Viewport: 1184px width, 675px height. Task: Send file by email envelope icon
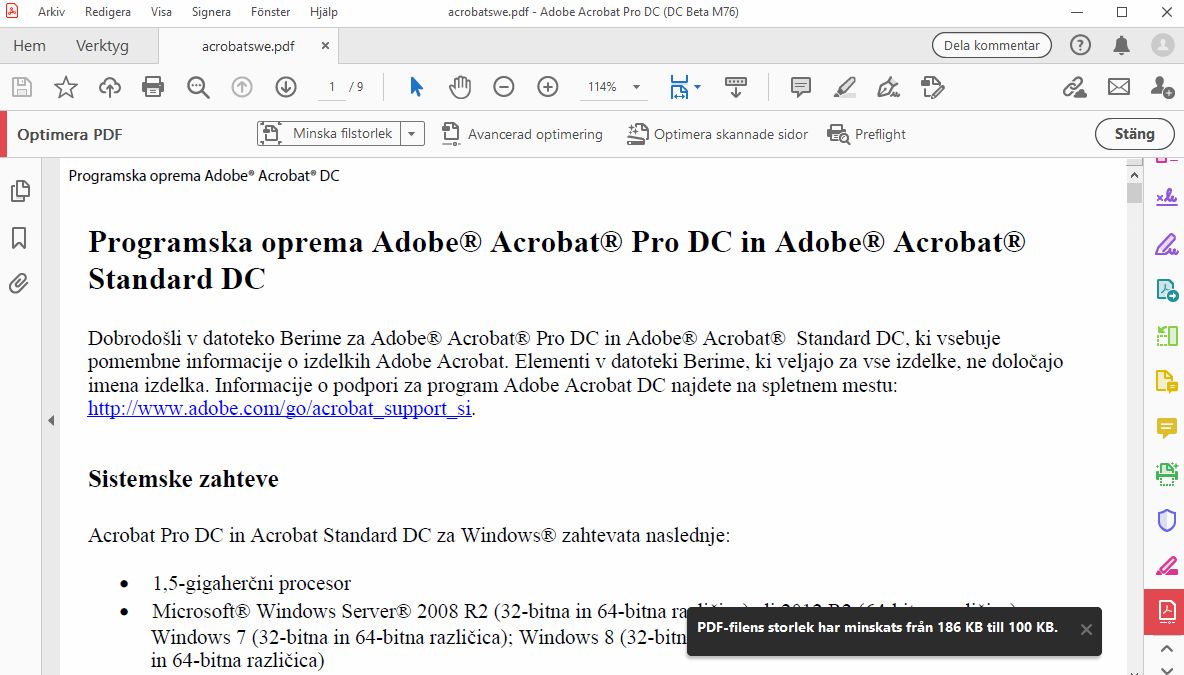(x=1119, y=88)
